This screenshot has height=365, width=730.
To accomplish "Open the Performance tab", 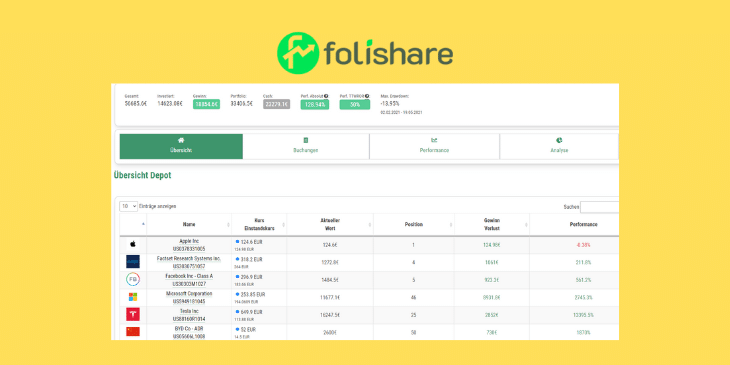I will click(434, 146).
